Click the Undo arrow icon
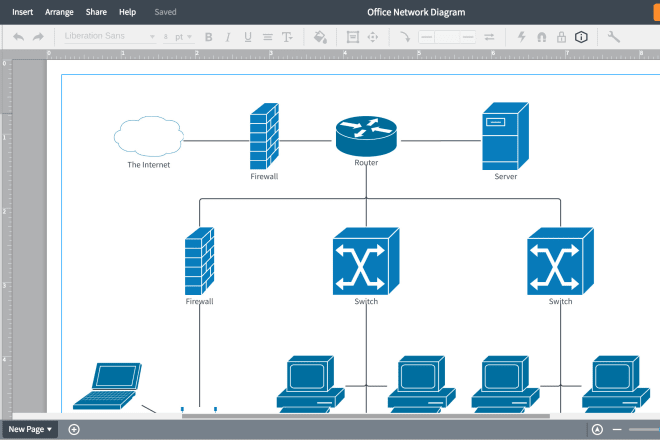The height and width of the screenshot is (440, 660). click(x=18, y=37)
